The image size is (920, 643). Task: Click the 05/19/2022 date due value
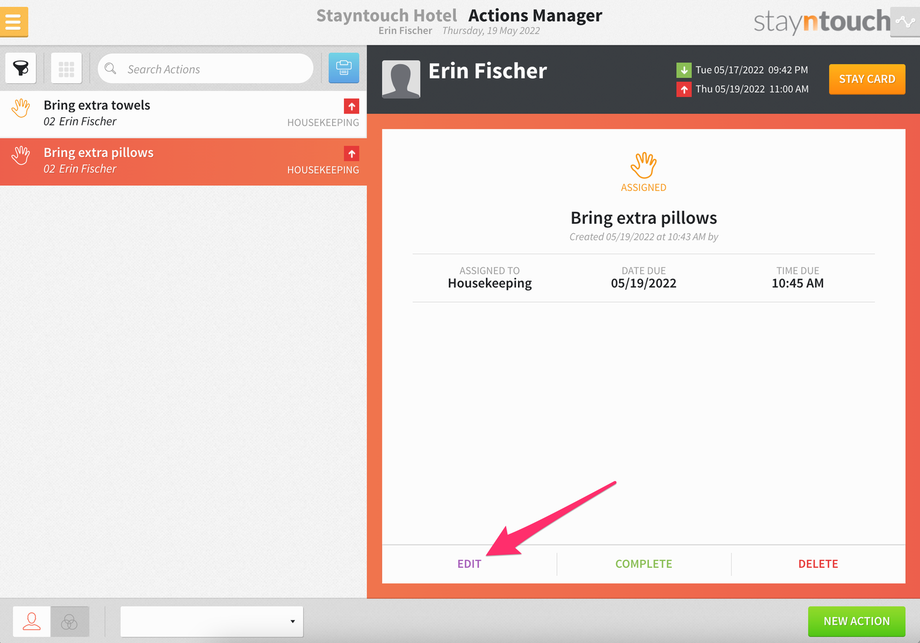(x=644, y=283)
